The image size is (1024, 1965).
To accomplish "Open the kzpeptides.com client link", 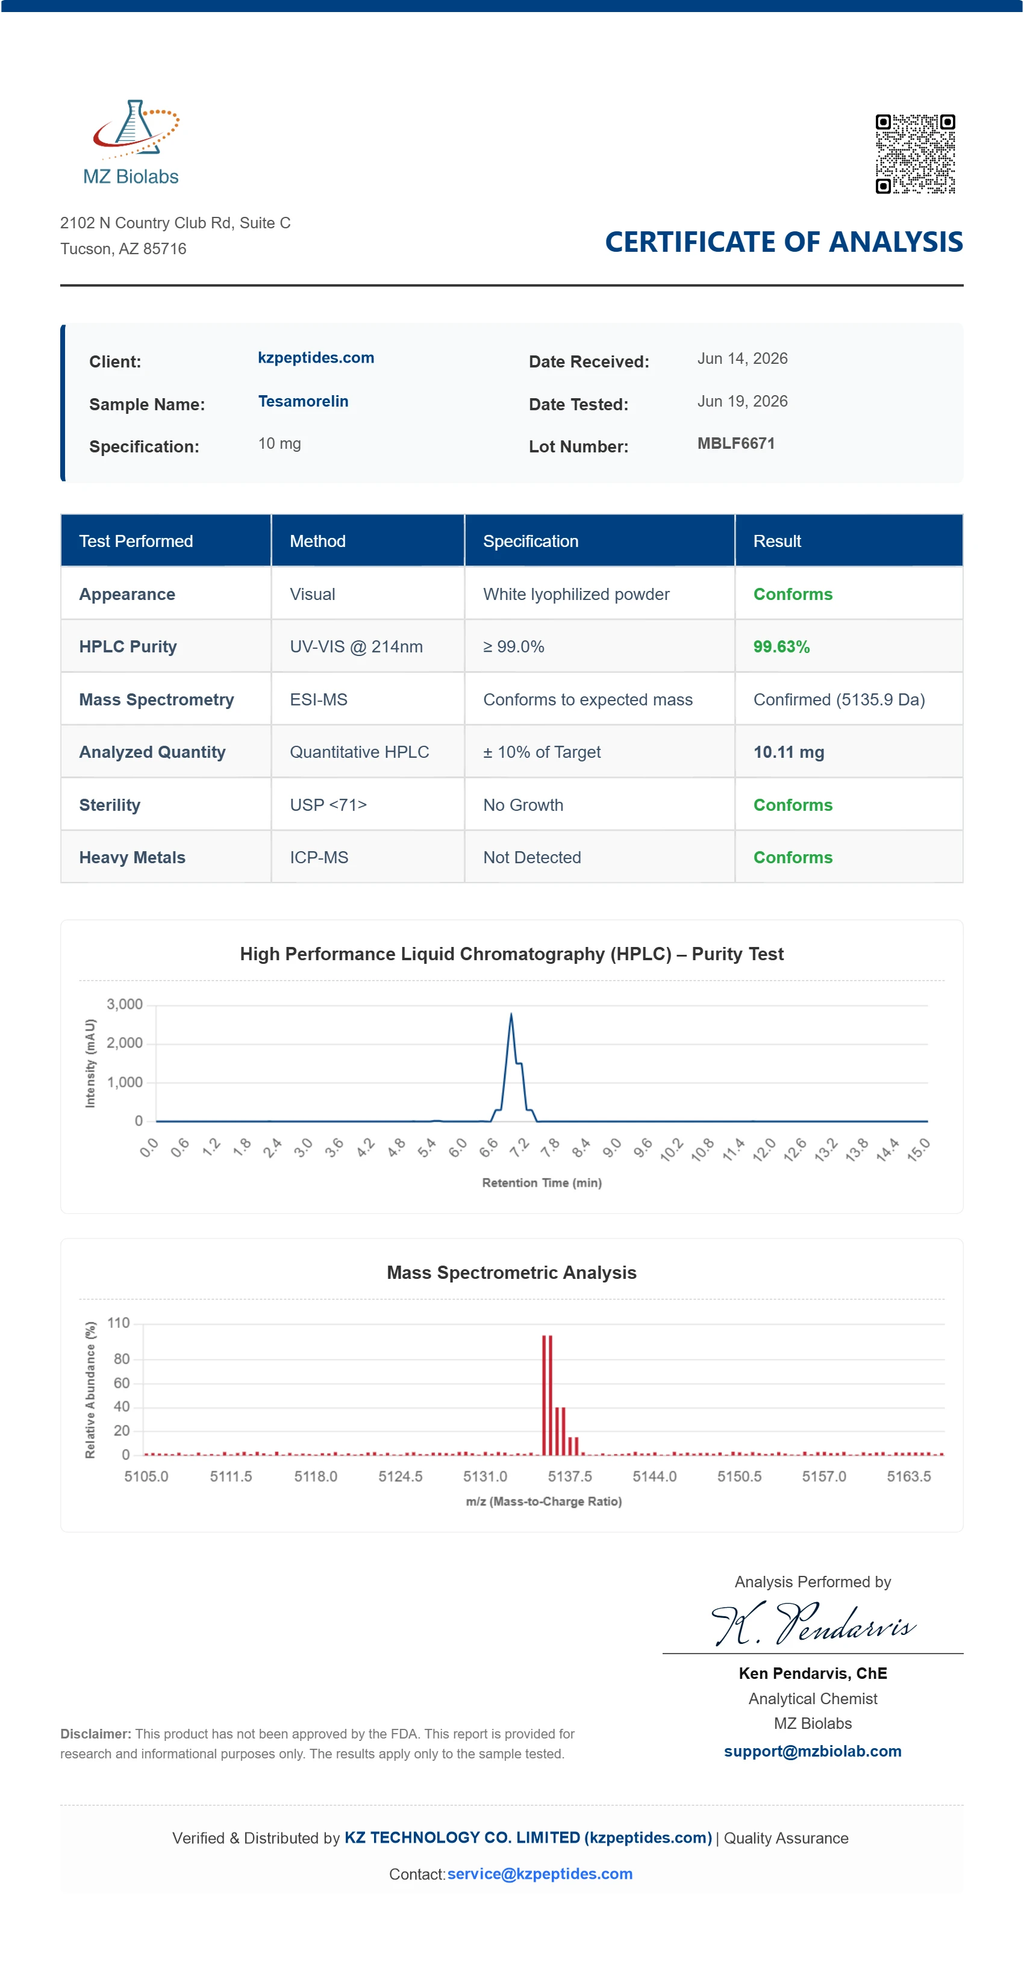I will coord(316,358).
